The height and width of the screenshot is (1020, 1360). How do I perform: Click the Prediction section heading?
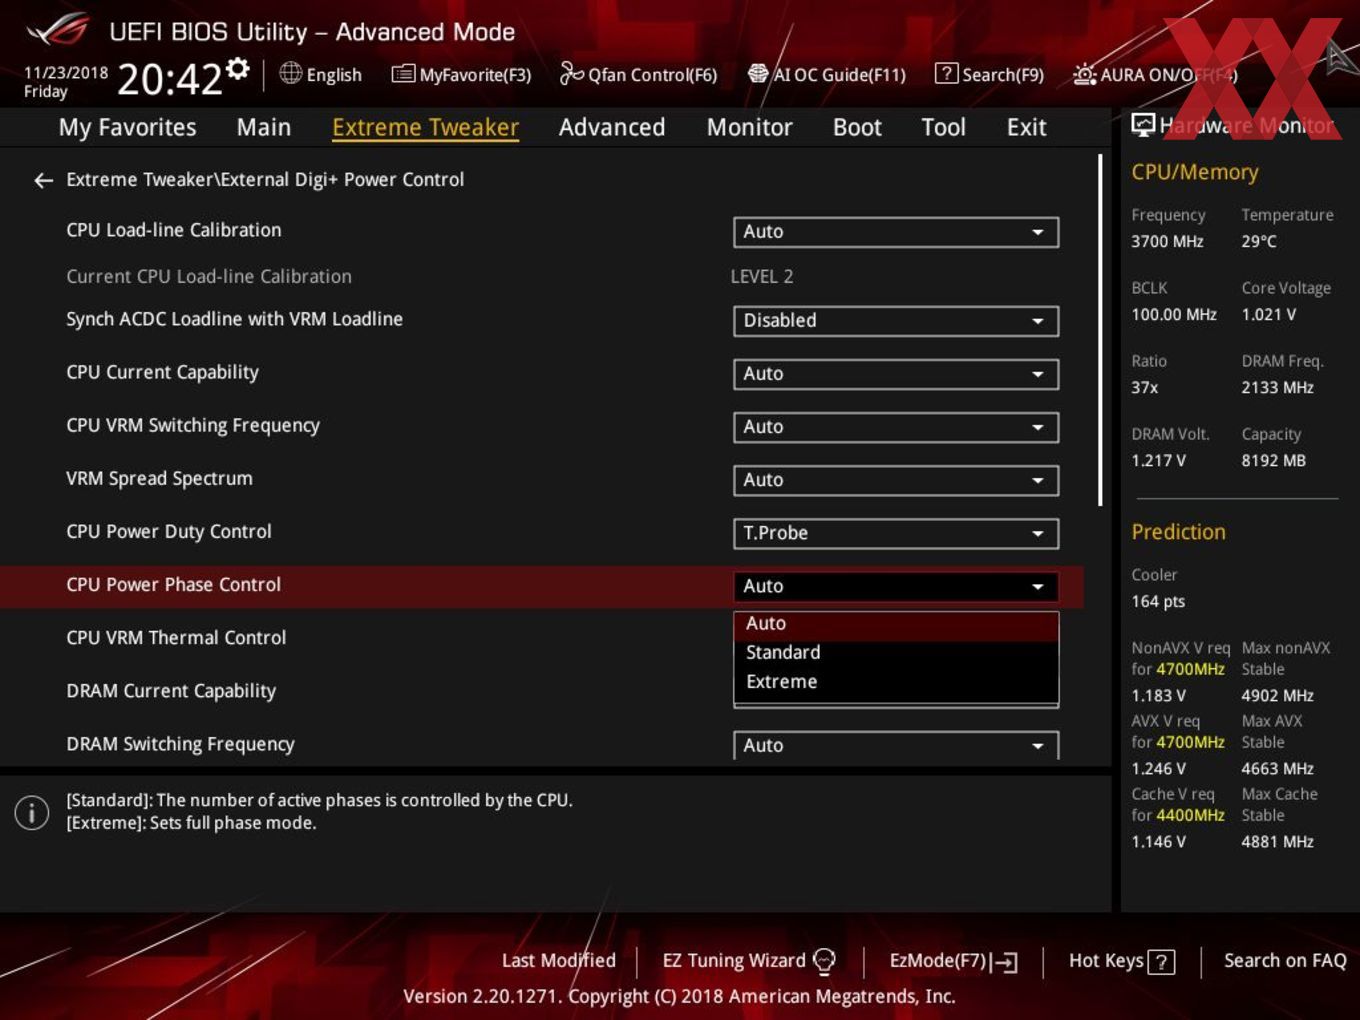coord(1178,532)
